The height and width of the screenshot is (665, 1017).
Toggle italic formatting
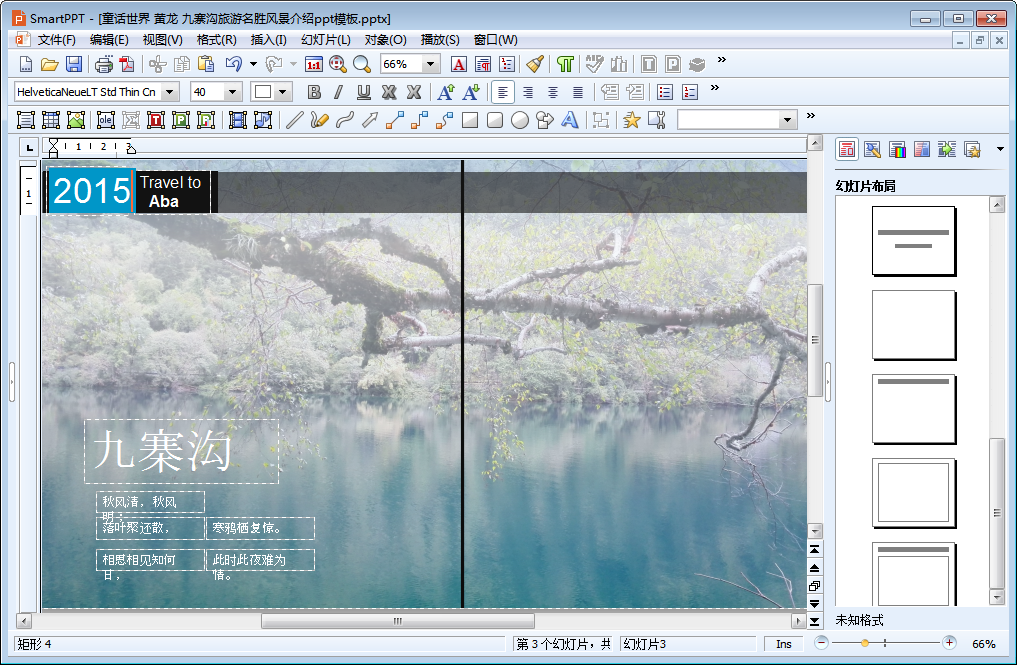pos(339,92)
